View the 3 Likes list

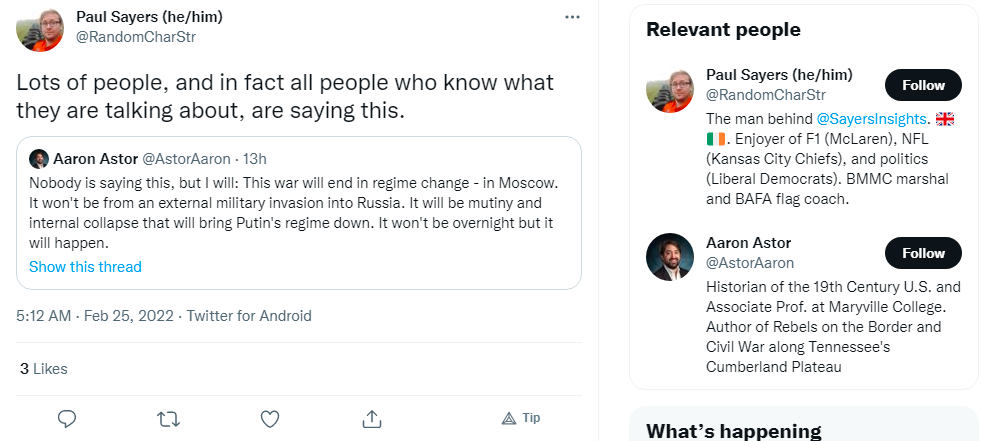pyautogui.click(x=43, y=369)
